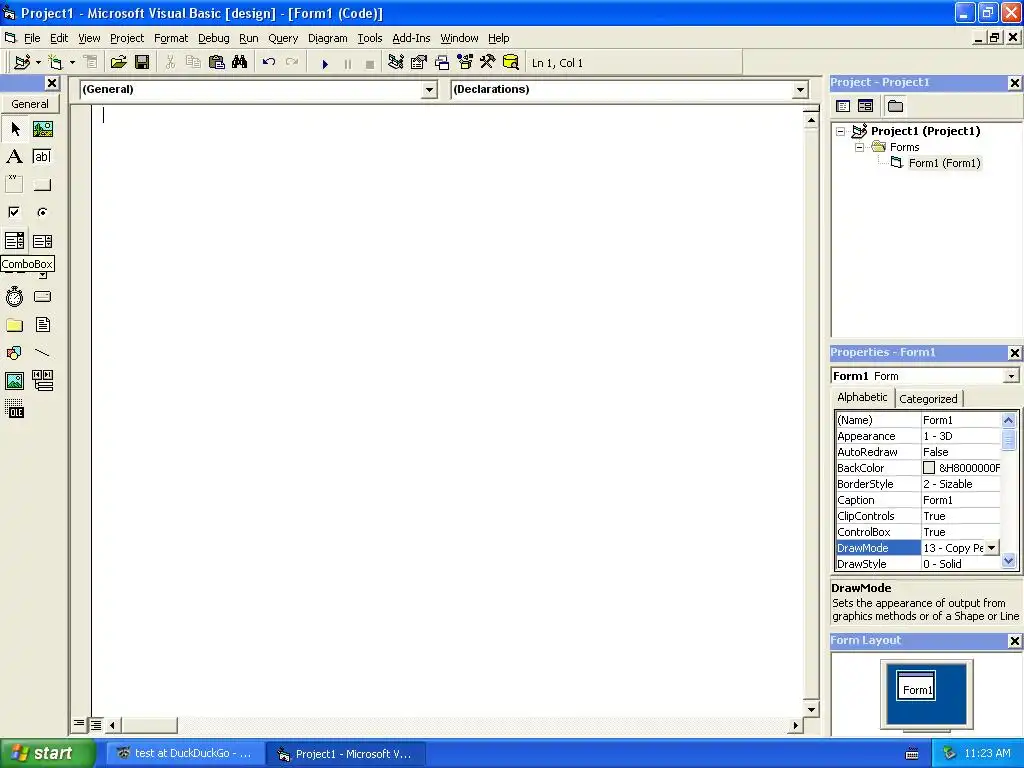The width and height of the screenshot is (1024, 768).
Task: Select the Frame control in the toolbox
Action: [x=14, y=184]
